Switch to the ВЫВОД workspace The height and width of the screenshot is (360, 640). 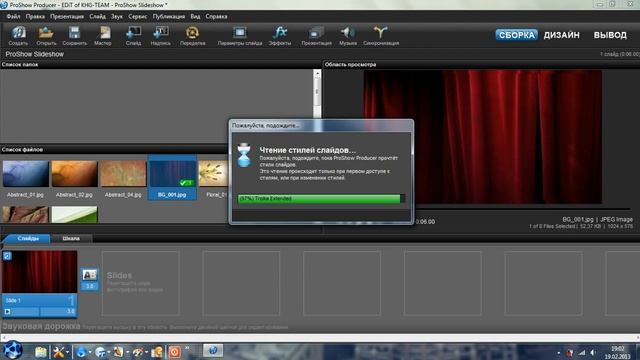point(610,35)
